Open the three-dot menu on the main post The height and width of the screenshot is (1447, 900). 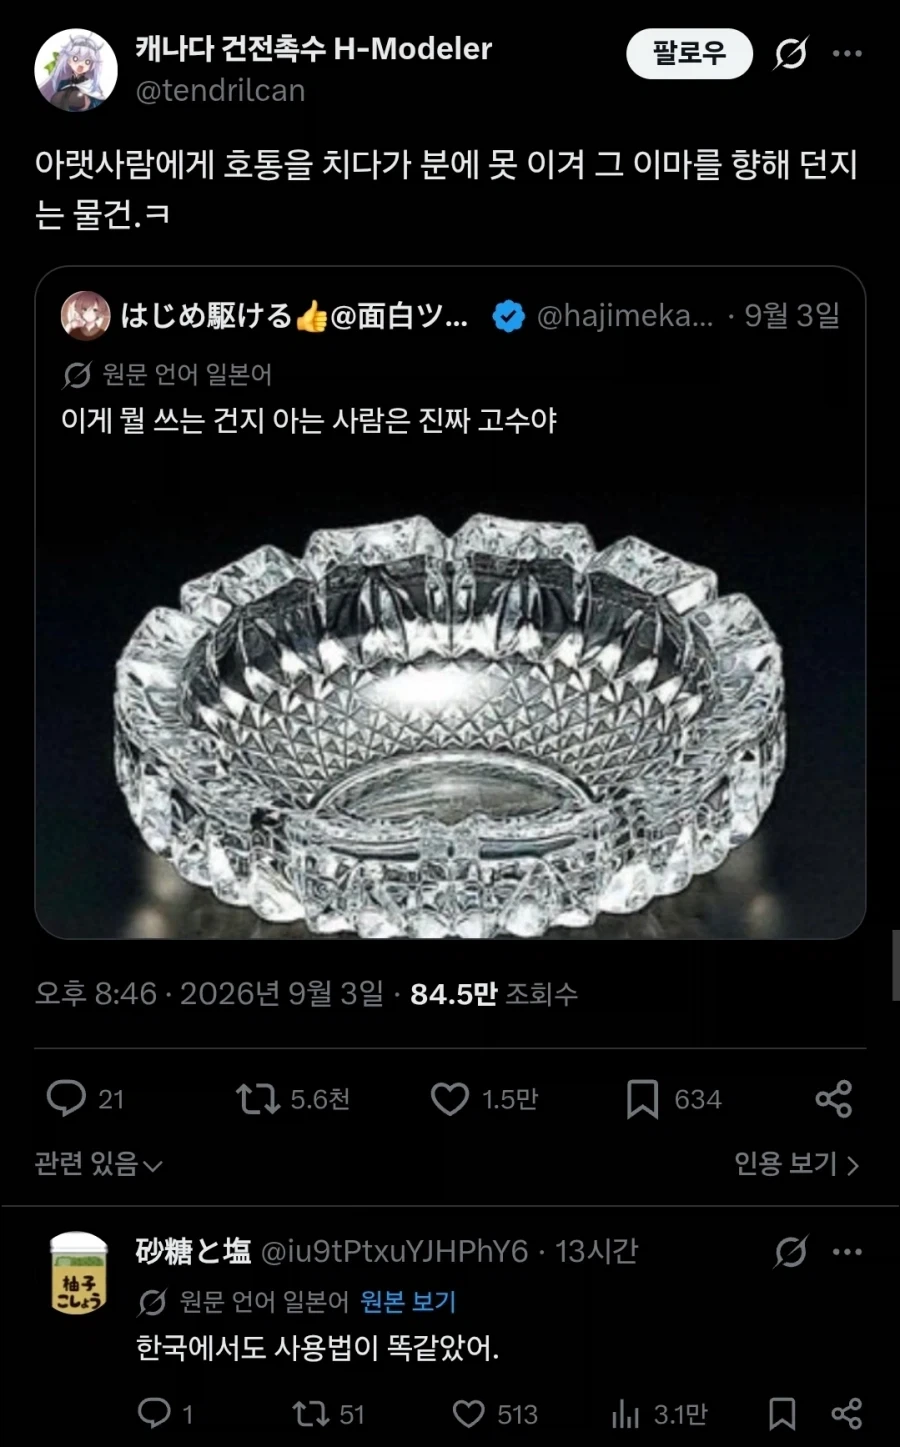point(847,53)
